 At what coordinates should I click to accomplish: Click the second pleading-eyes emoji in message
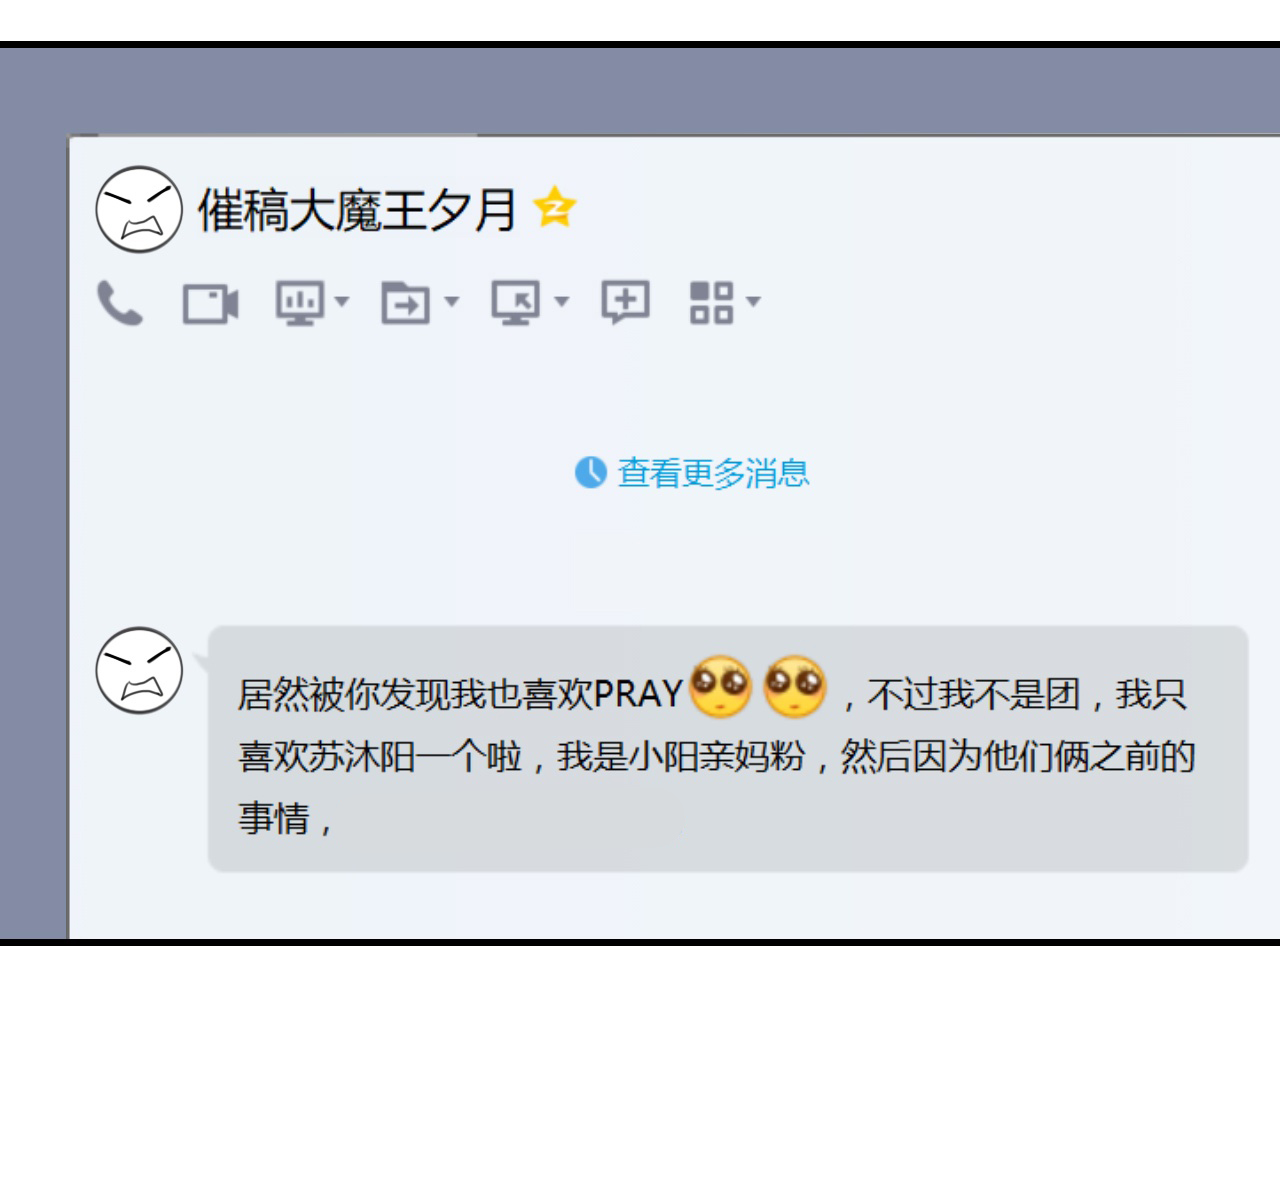(x=795, y=686)
